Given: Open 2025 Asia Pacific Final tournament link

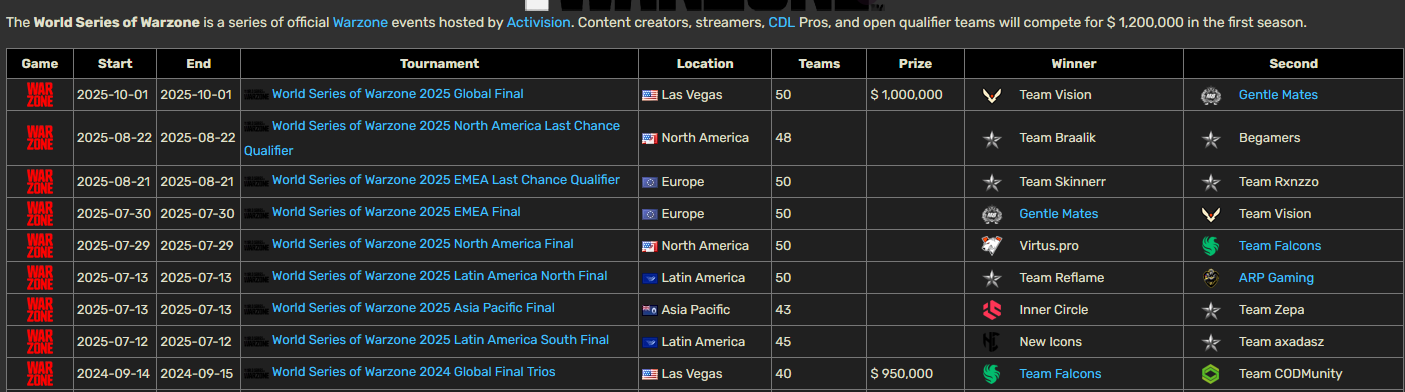Looking at the screenshot, I should tap(413, 308).
